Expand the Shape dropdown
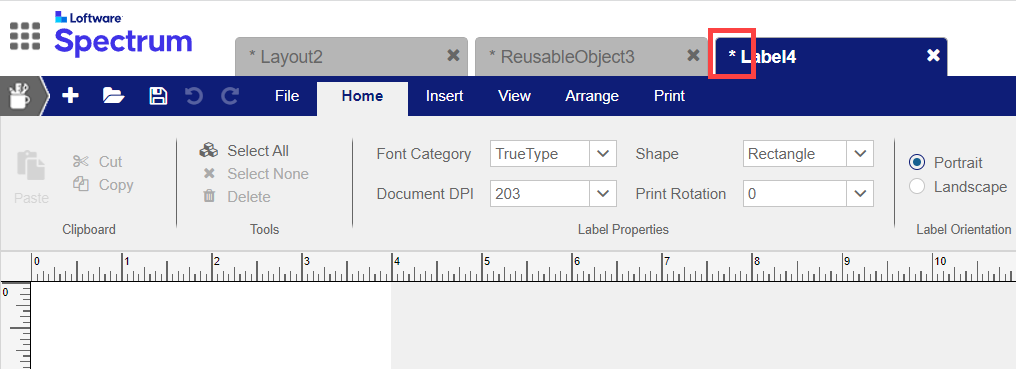This screenshot has width=1016, height=369. (860, 154)
